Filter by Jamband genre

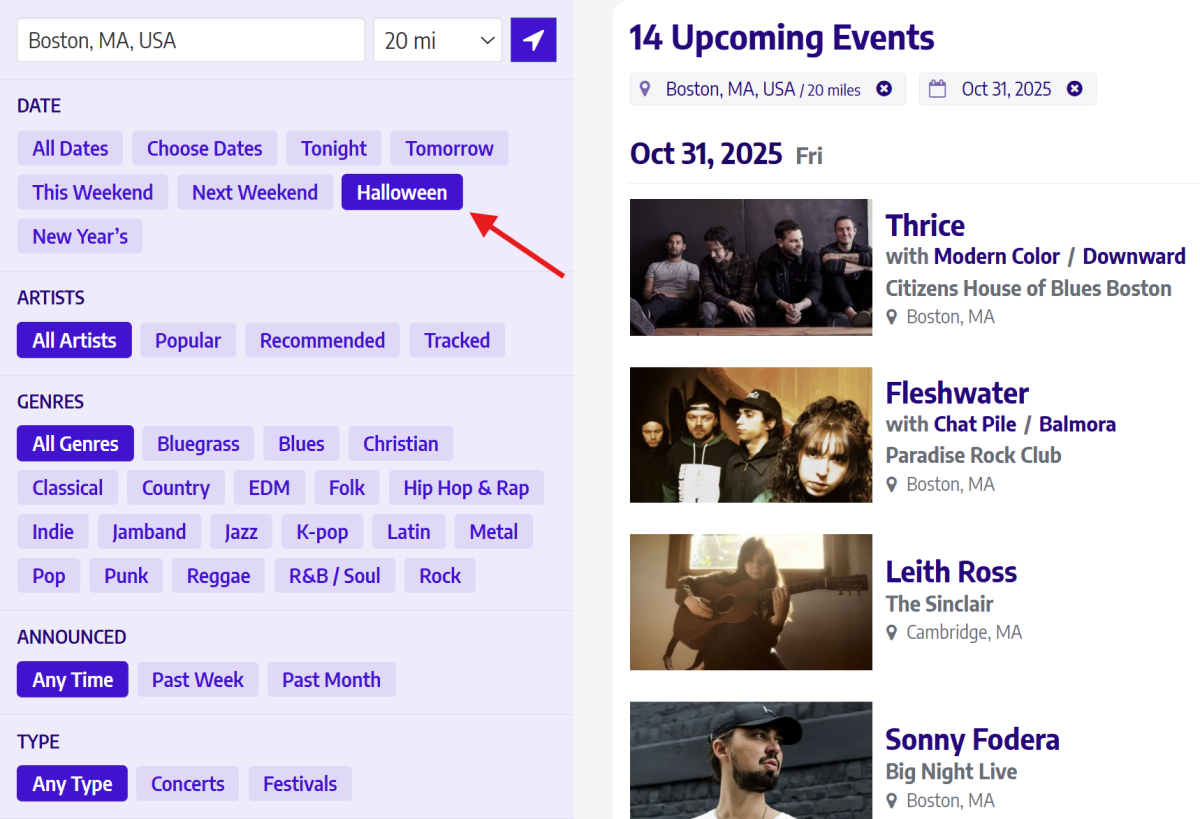(149, 532)
